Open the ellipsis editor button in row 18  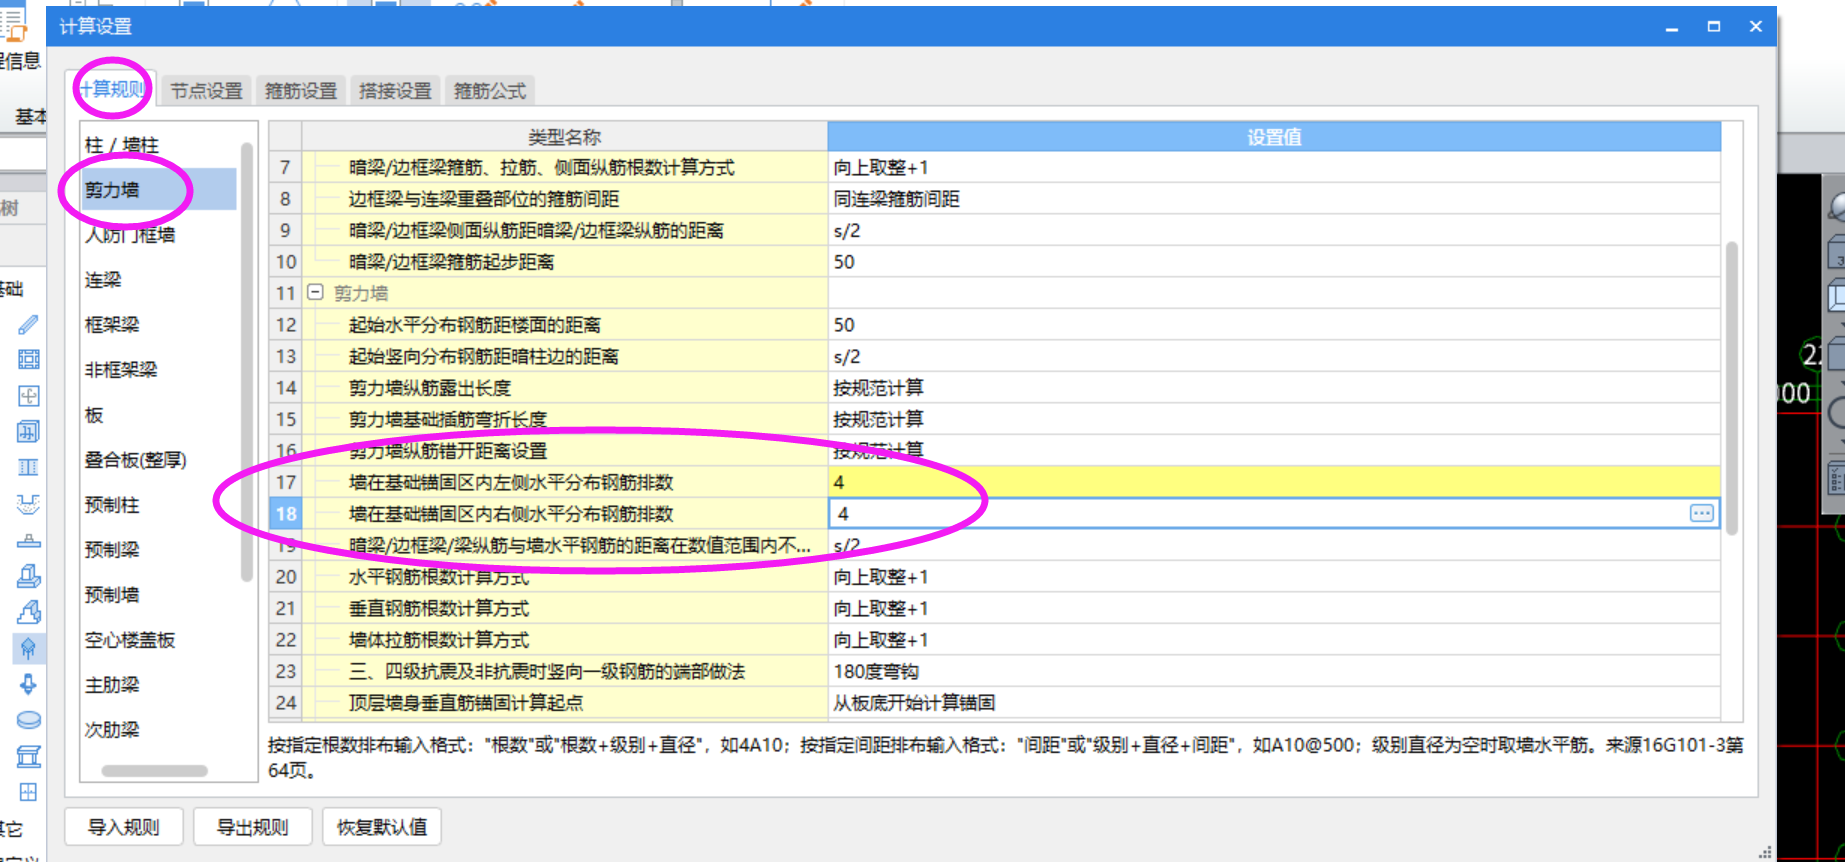[1701, 513]
